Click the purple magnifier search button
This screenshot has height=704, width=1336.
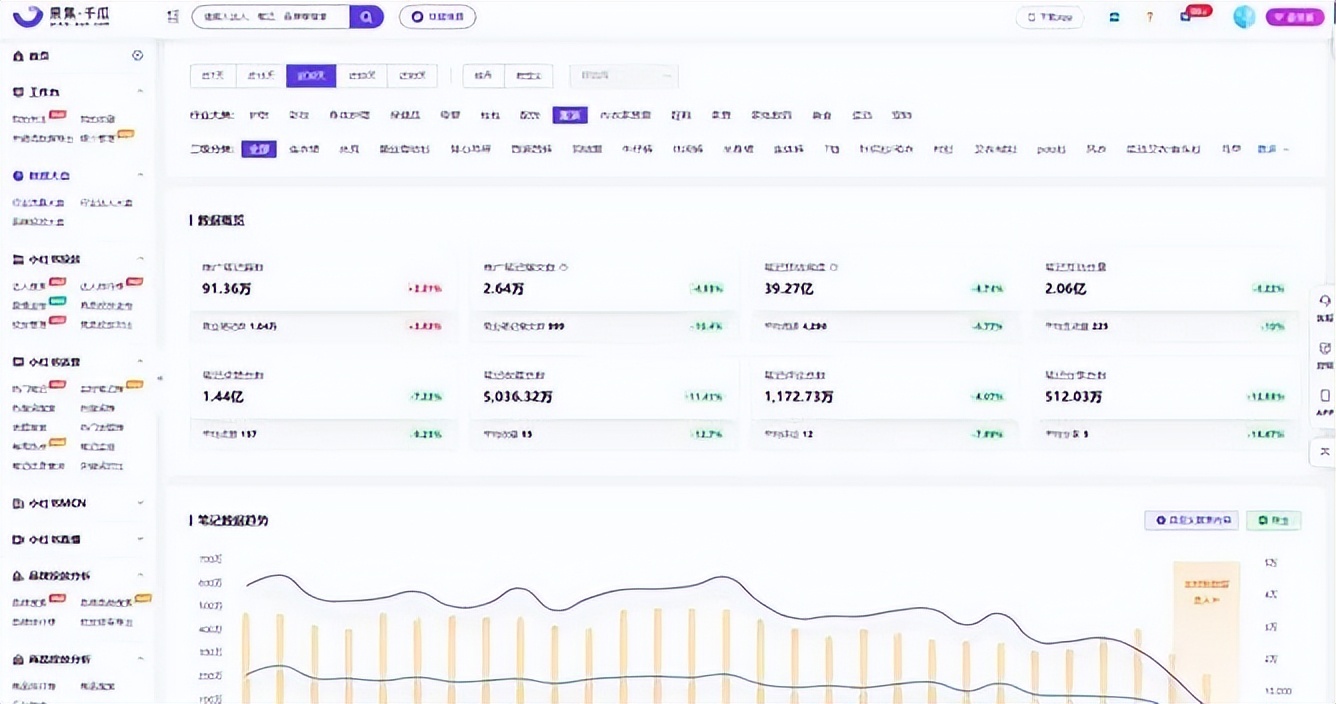coord(367,17)
